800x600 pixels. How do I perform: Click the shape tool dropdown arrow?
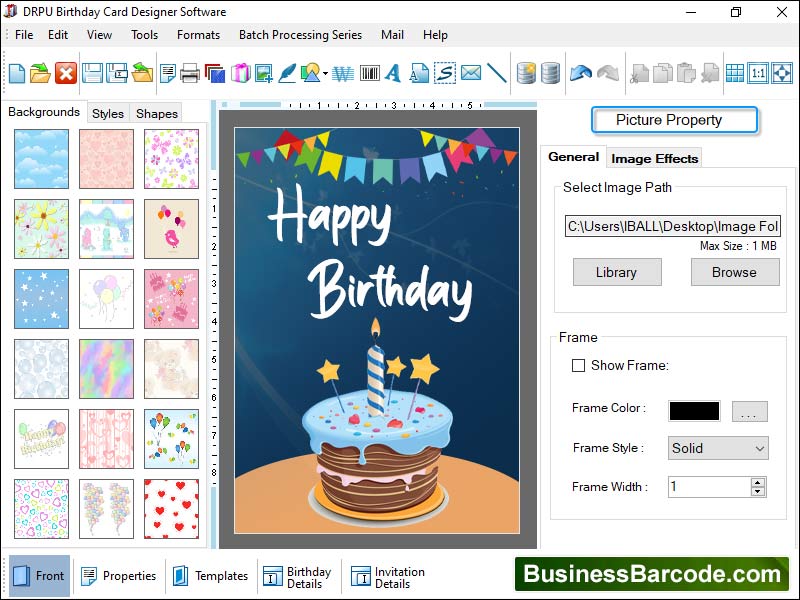(323, 72)
